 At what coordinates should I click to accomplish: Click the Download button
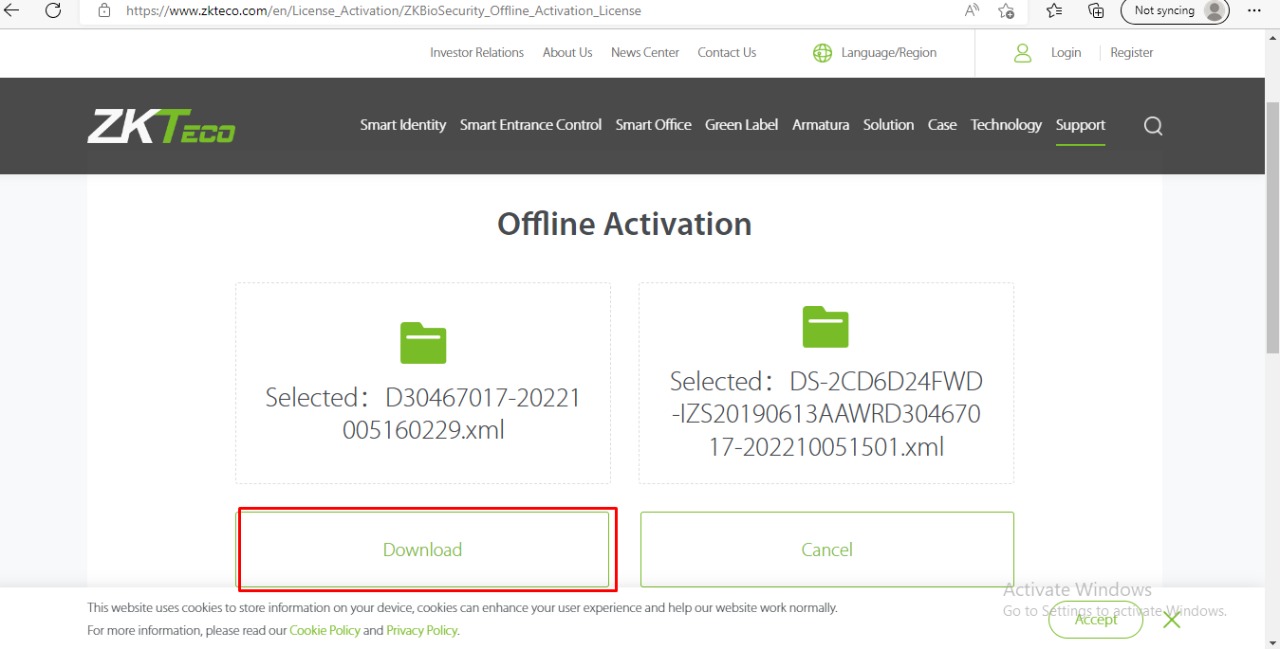tap(423, 550)
